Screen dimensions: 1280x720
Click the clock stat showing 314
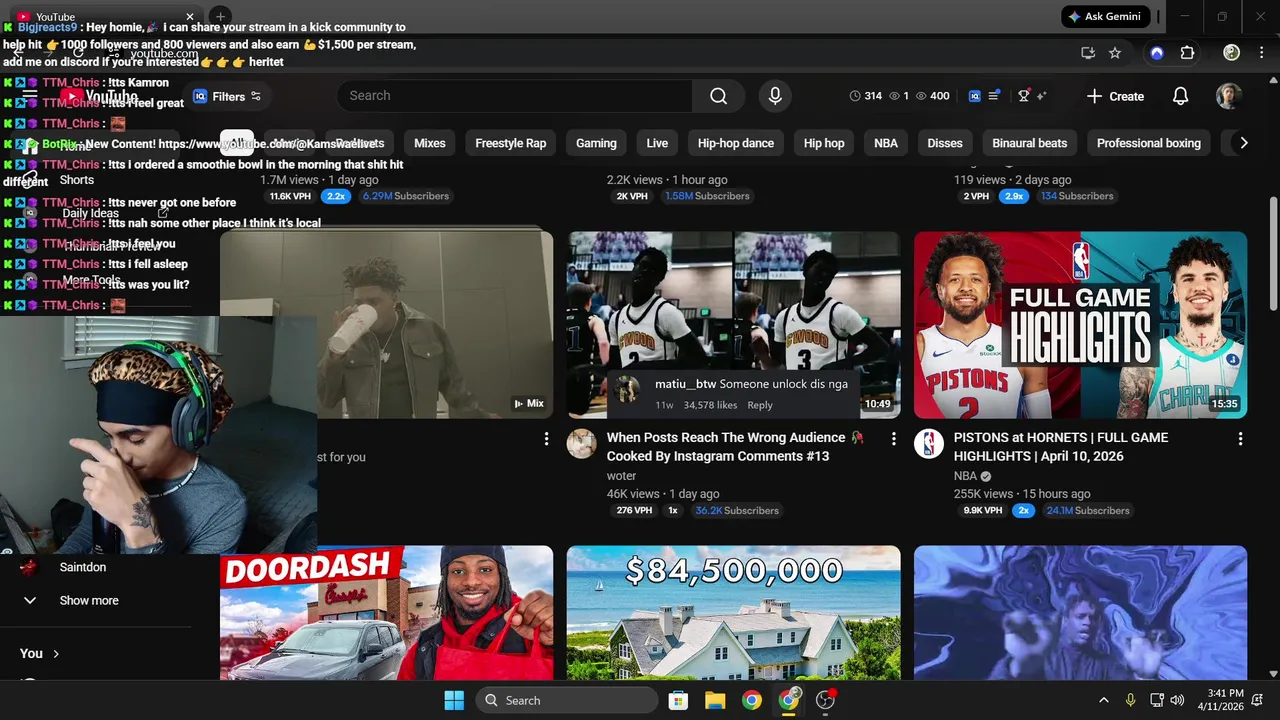point(866,96)
